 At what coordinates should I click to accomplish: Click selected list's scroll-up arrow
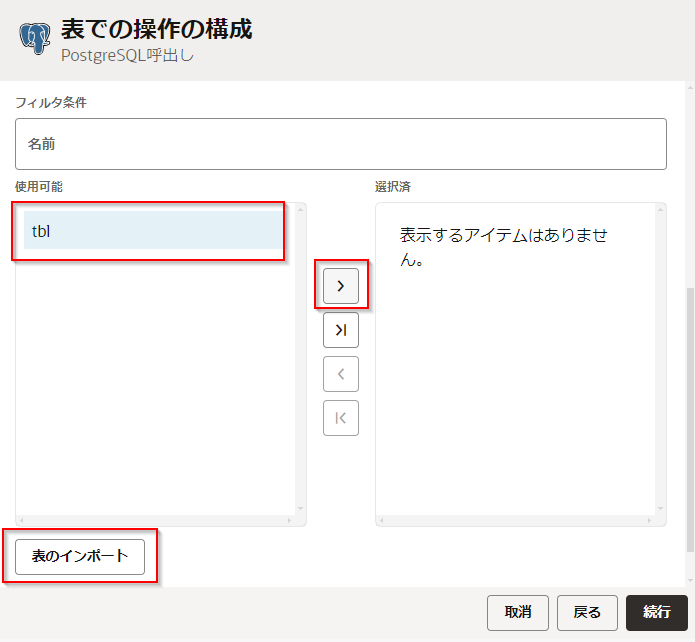click(660, 209)
